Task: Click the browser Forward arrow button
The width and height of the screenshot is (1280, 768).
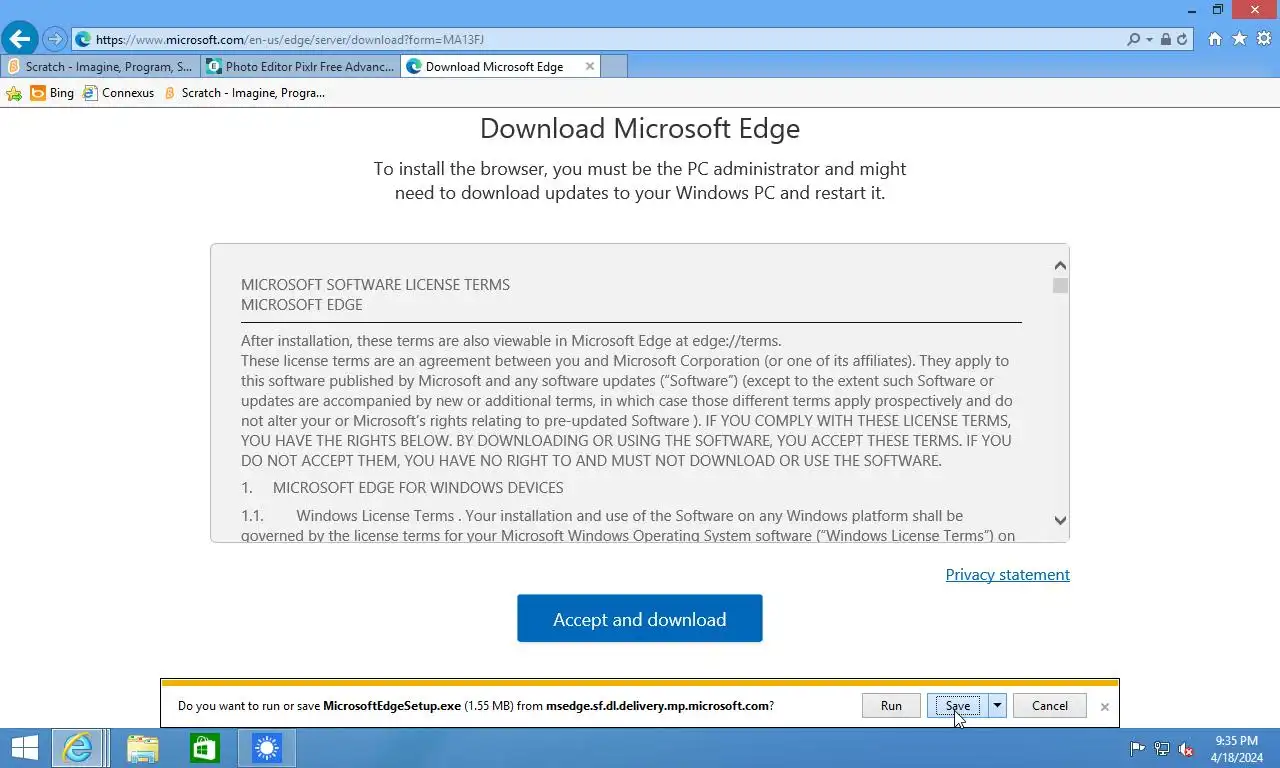Action: point(55,40)
